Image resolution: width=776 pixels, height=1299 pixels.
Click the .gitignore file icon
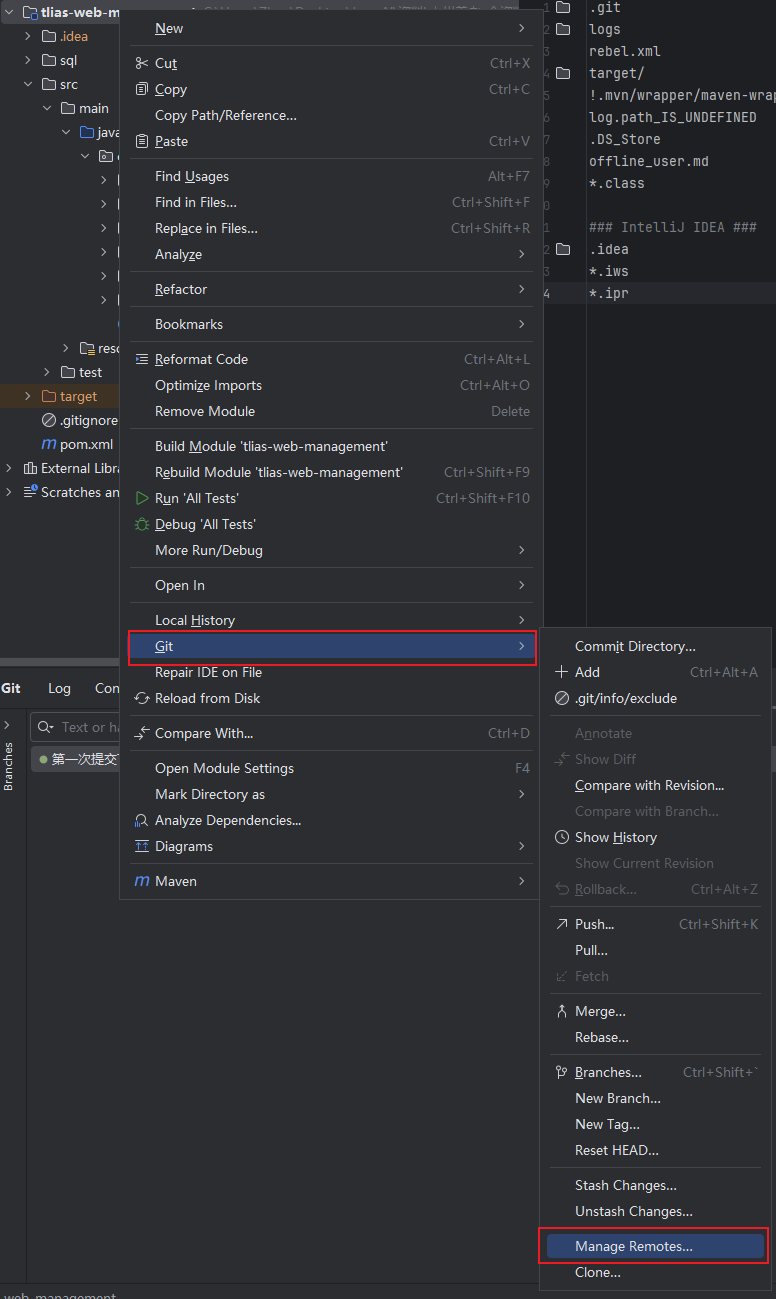49,420
